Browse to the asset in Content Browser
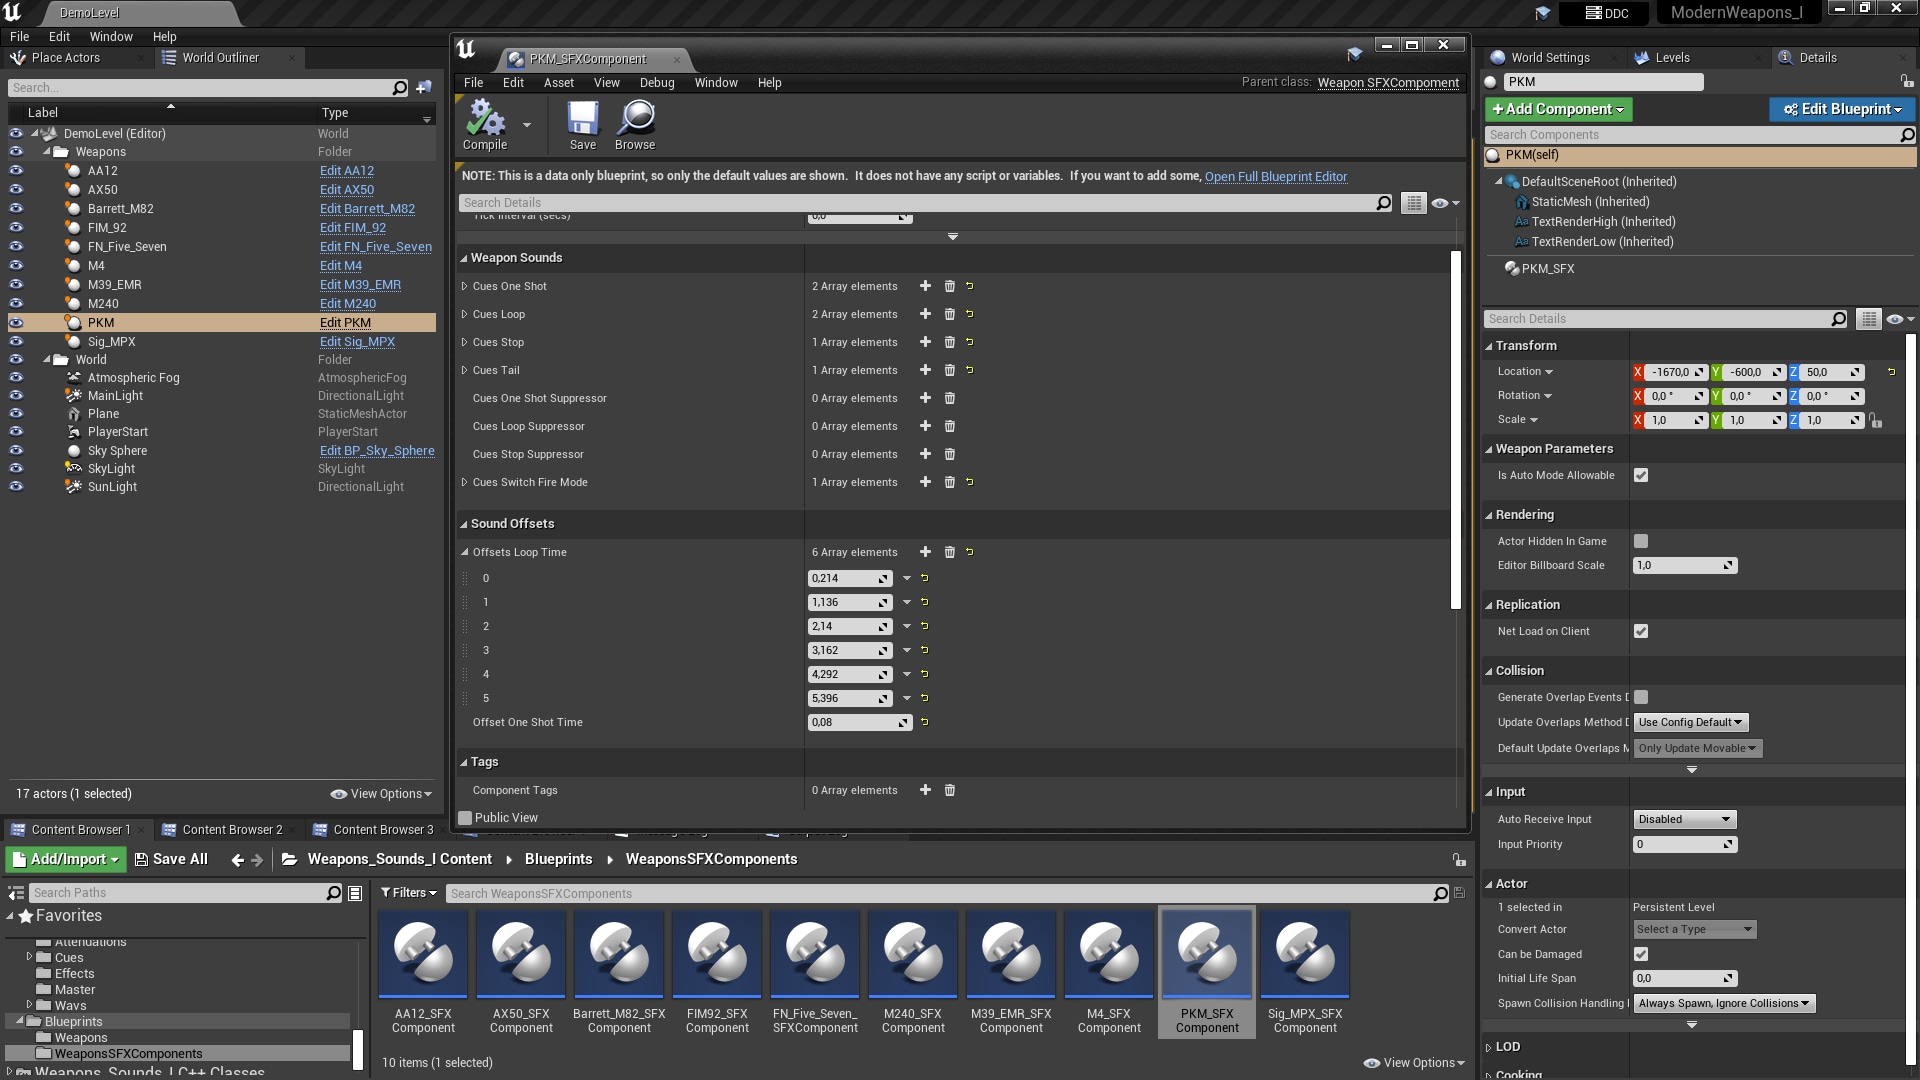Viewport: 1920px width, 1080px height. pyautogui.click(x=634, y=124)
